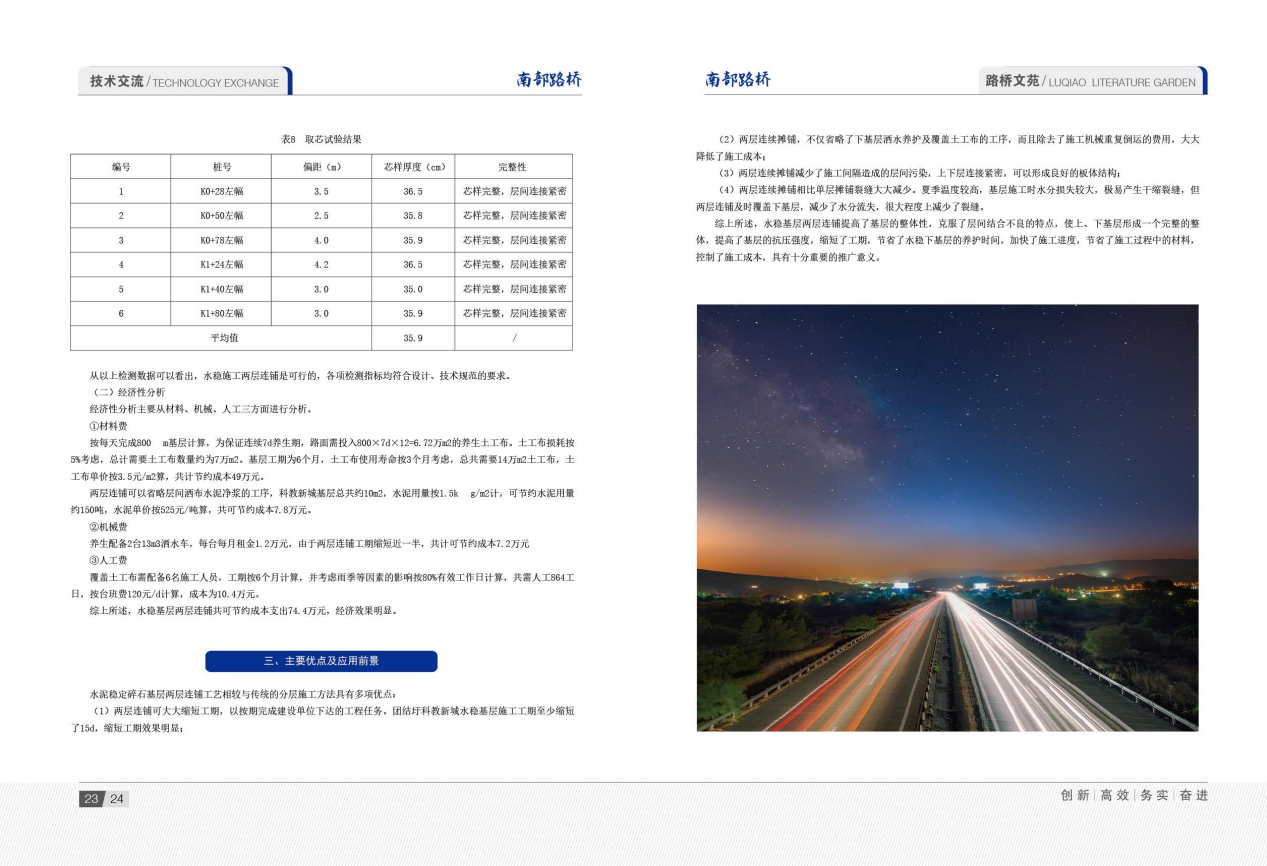Image resolution: width=1267 pixels, height=866 pixels.
Task: Click the index number 6 in the 编号 column
Action: click(x=121, y=313)
